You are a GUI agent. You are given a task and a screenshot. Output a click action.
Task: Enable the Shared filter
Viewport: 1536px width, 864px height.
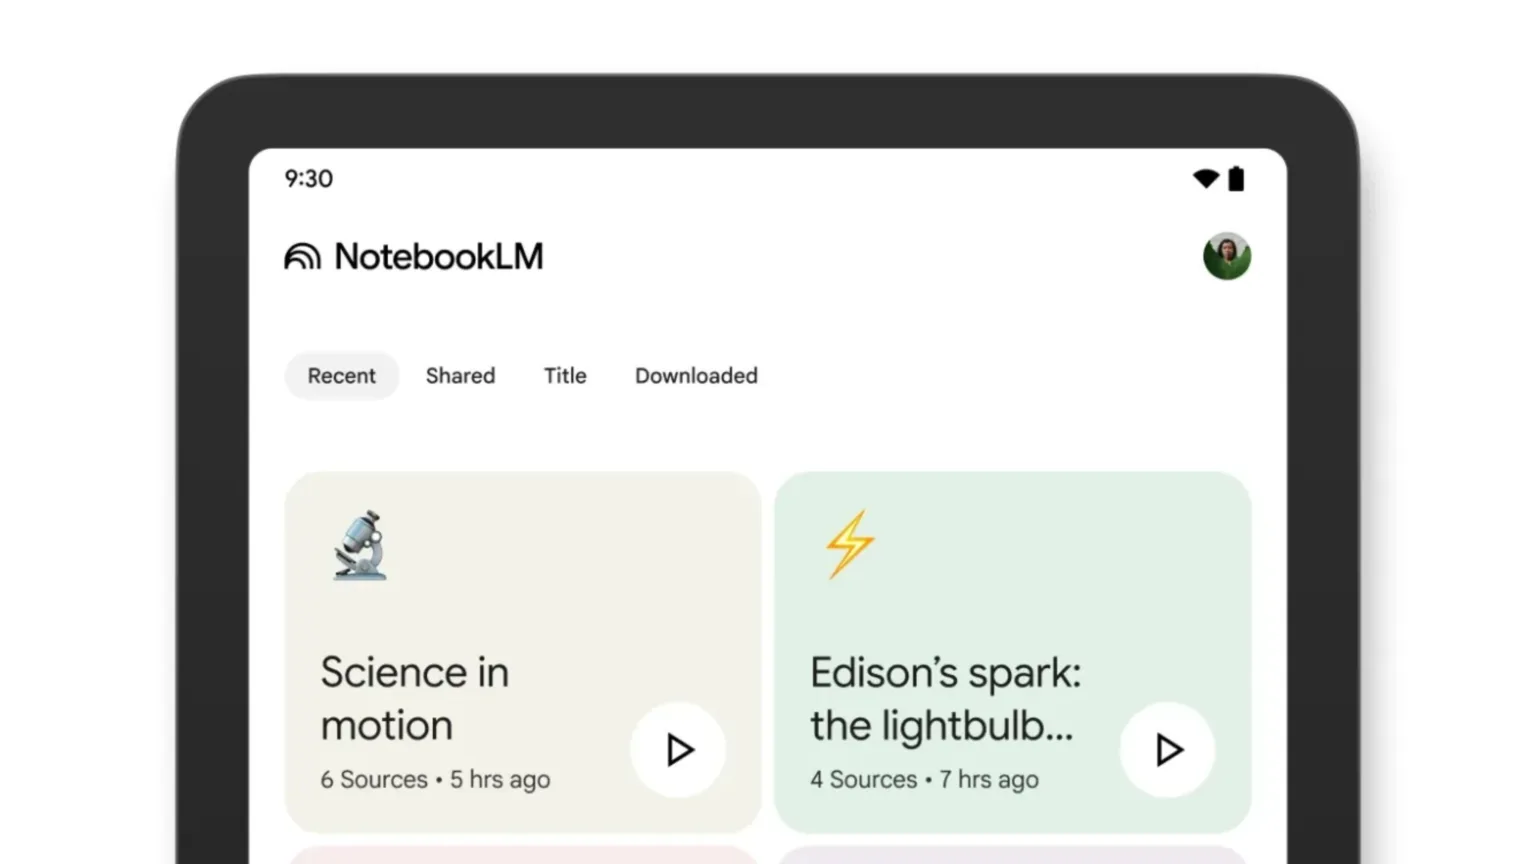pos(460,376)
